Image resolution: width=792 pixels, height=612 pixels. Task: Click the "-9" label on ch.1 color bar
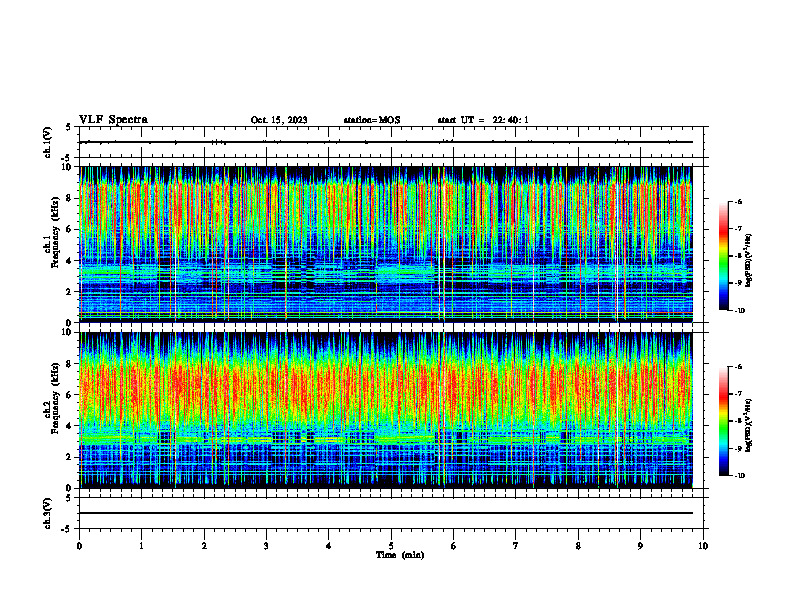click(738, 283)
